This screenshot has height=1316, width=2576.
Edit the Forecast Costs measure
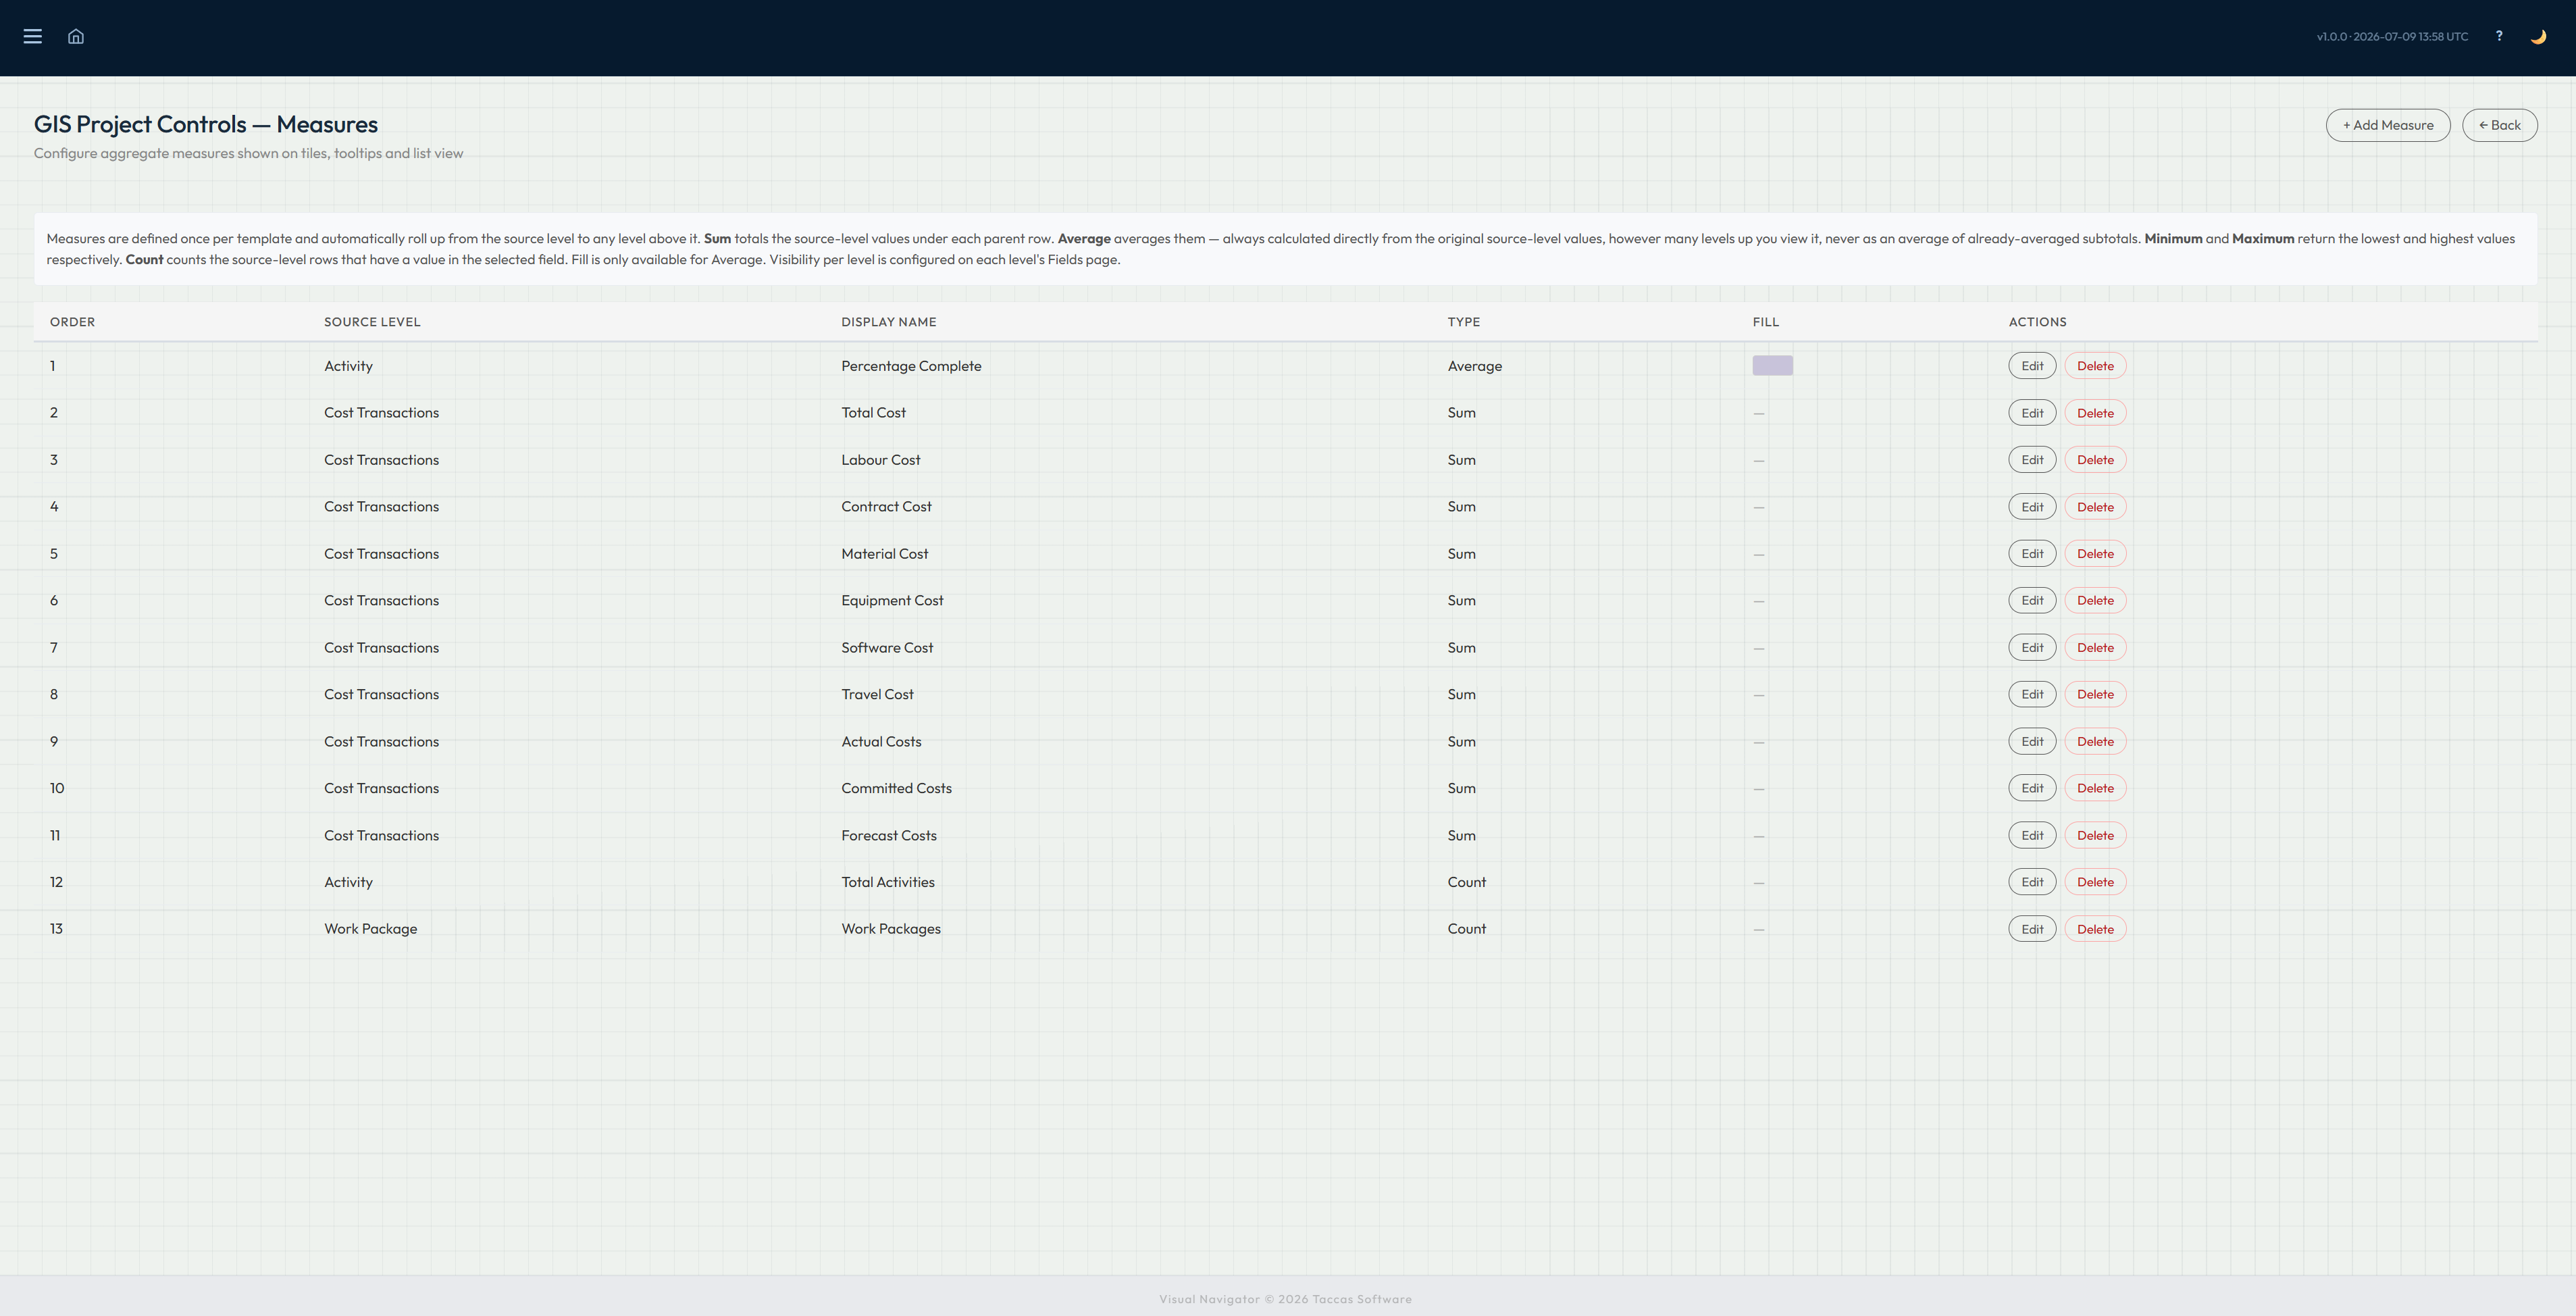[2032, 836]
